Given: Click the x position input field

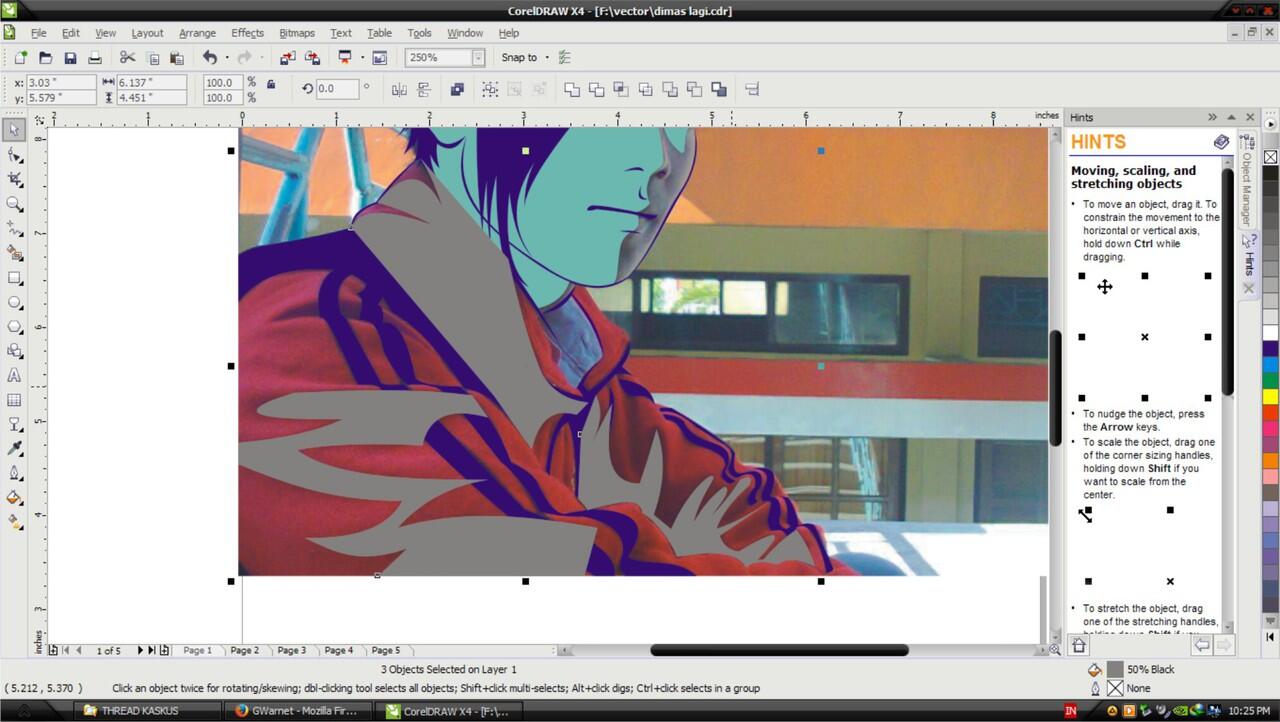Looking at the screenshot, I should pyautogui.click(x=60, y=83).
